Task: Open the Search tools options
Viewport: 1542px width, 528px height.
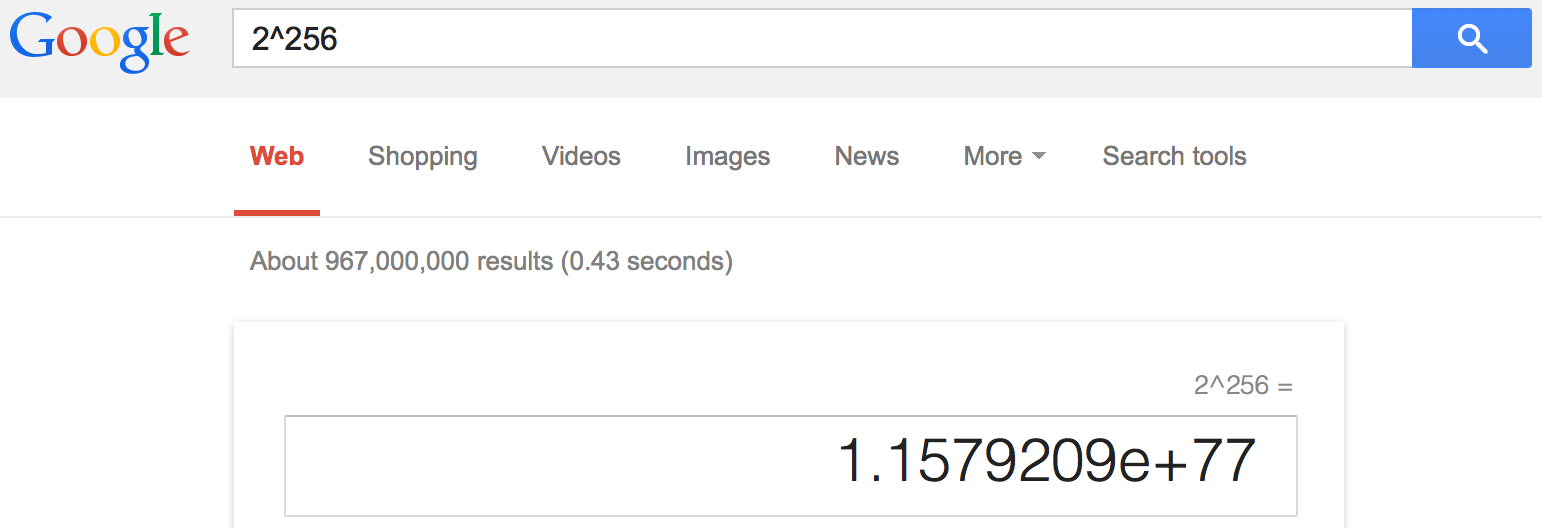Action: (1174, 156)
